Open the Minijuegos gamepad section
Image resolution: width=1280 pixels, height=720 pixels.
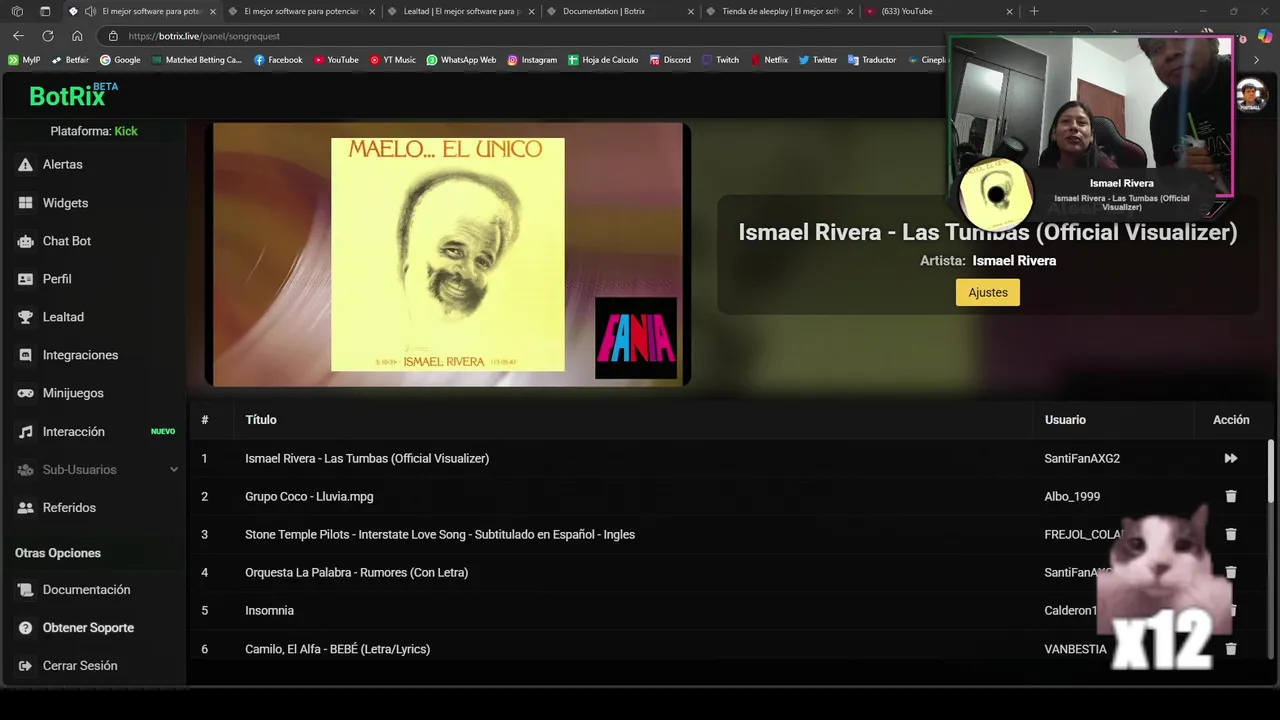pos(73,393)
